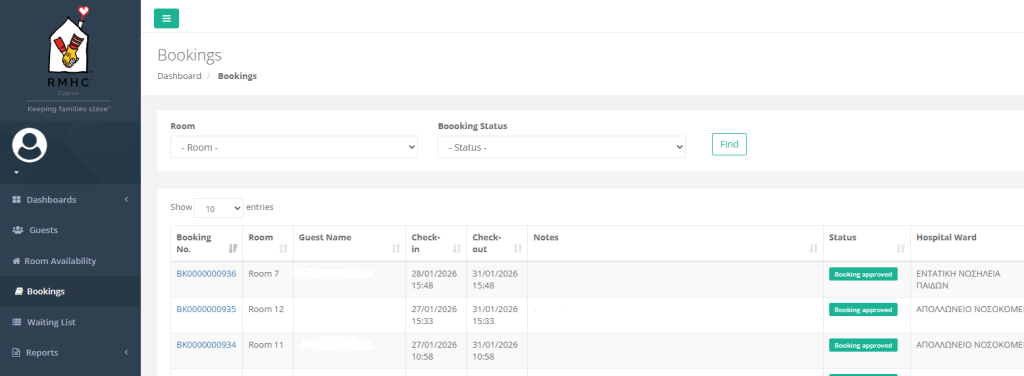The height and width of the screenshot is (376, 1024).
Task: Expand Reports in the sidebar
Action: (x=70, y=352)
